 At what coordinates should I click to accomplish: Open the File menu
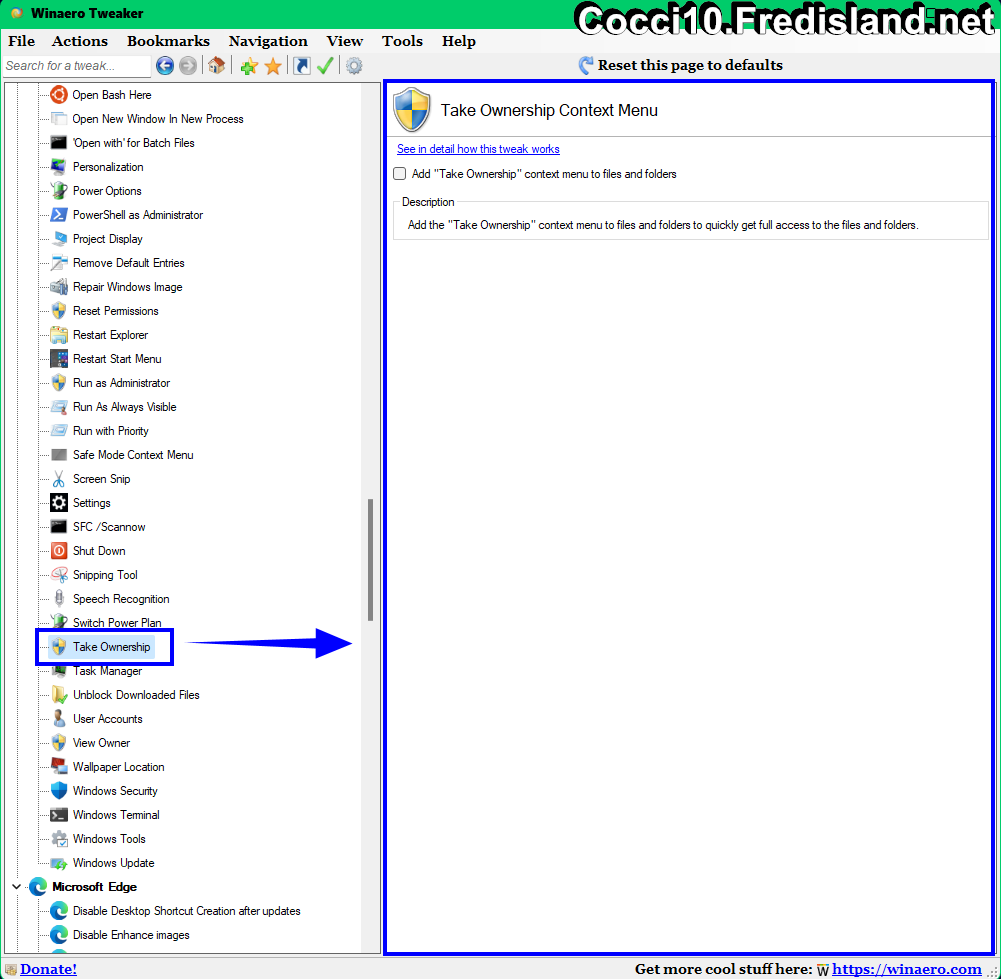tap(21, 41)
